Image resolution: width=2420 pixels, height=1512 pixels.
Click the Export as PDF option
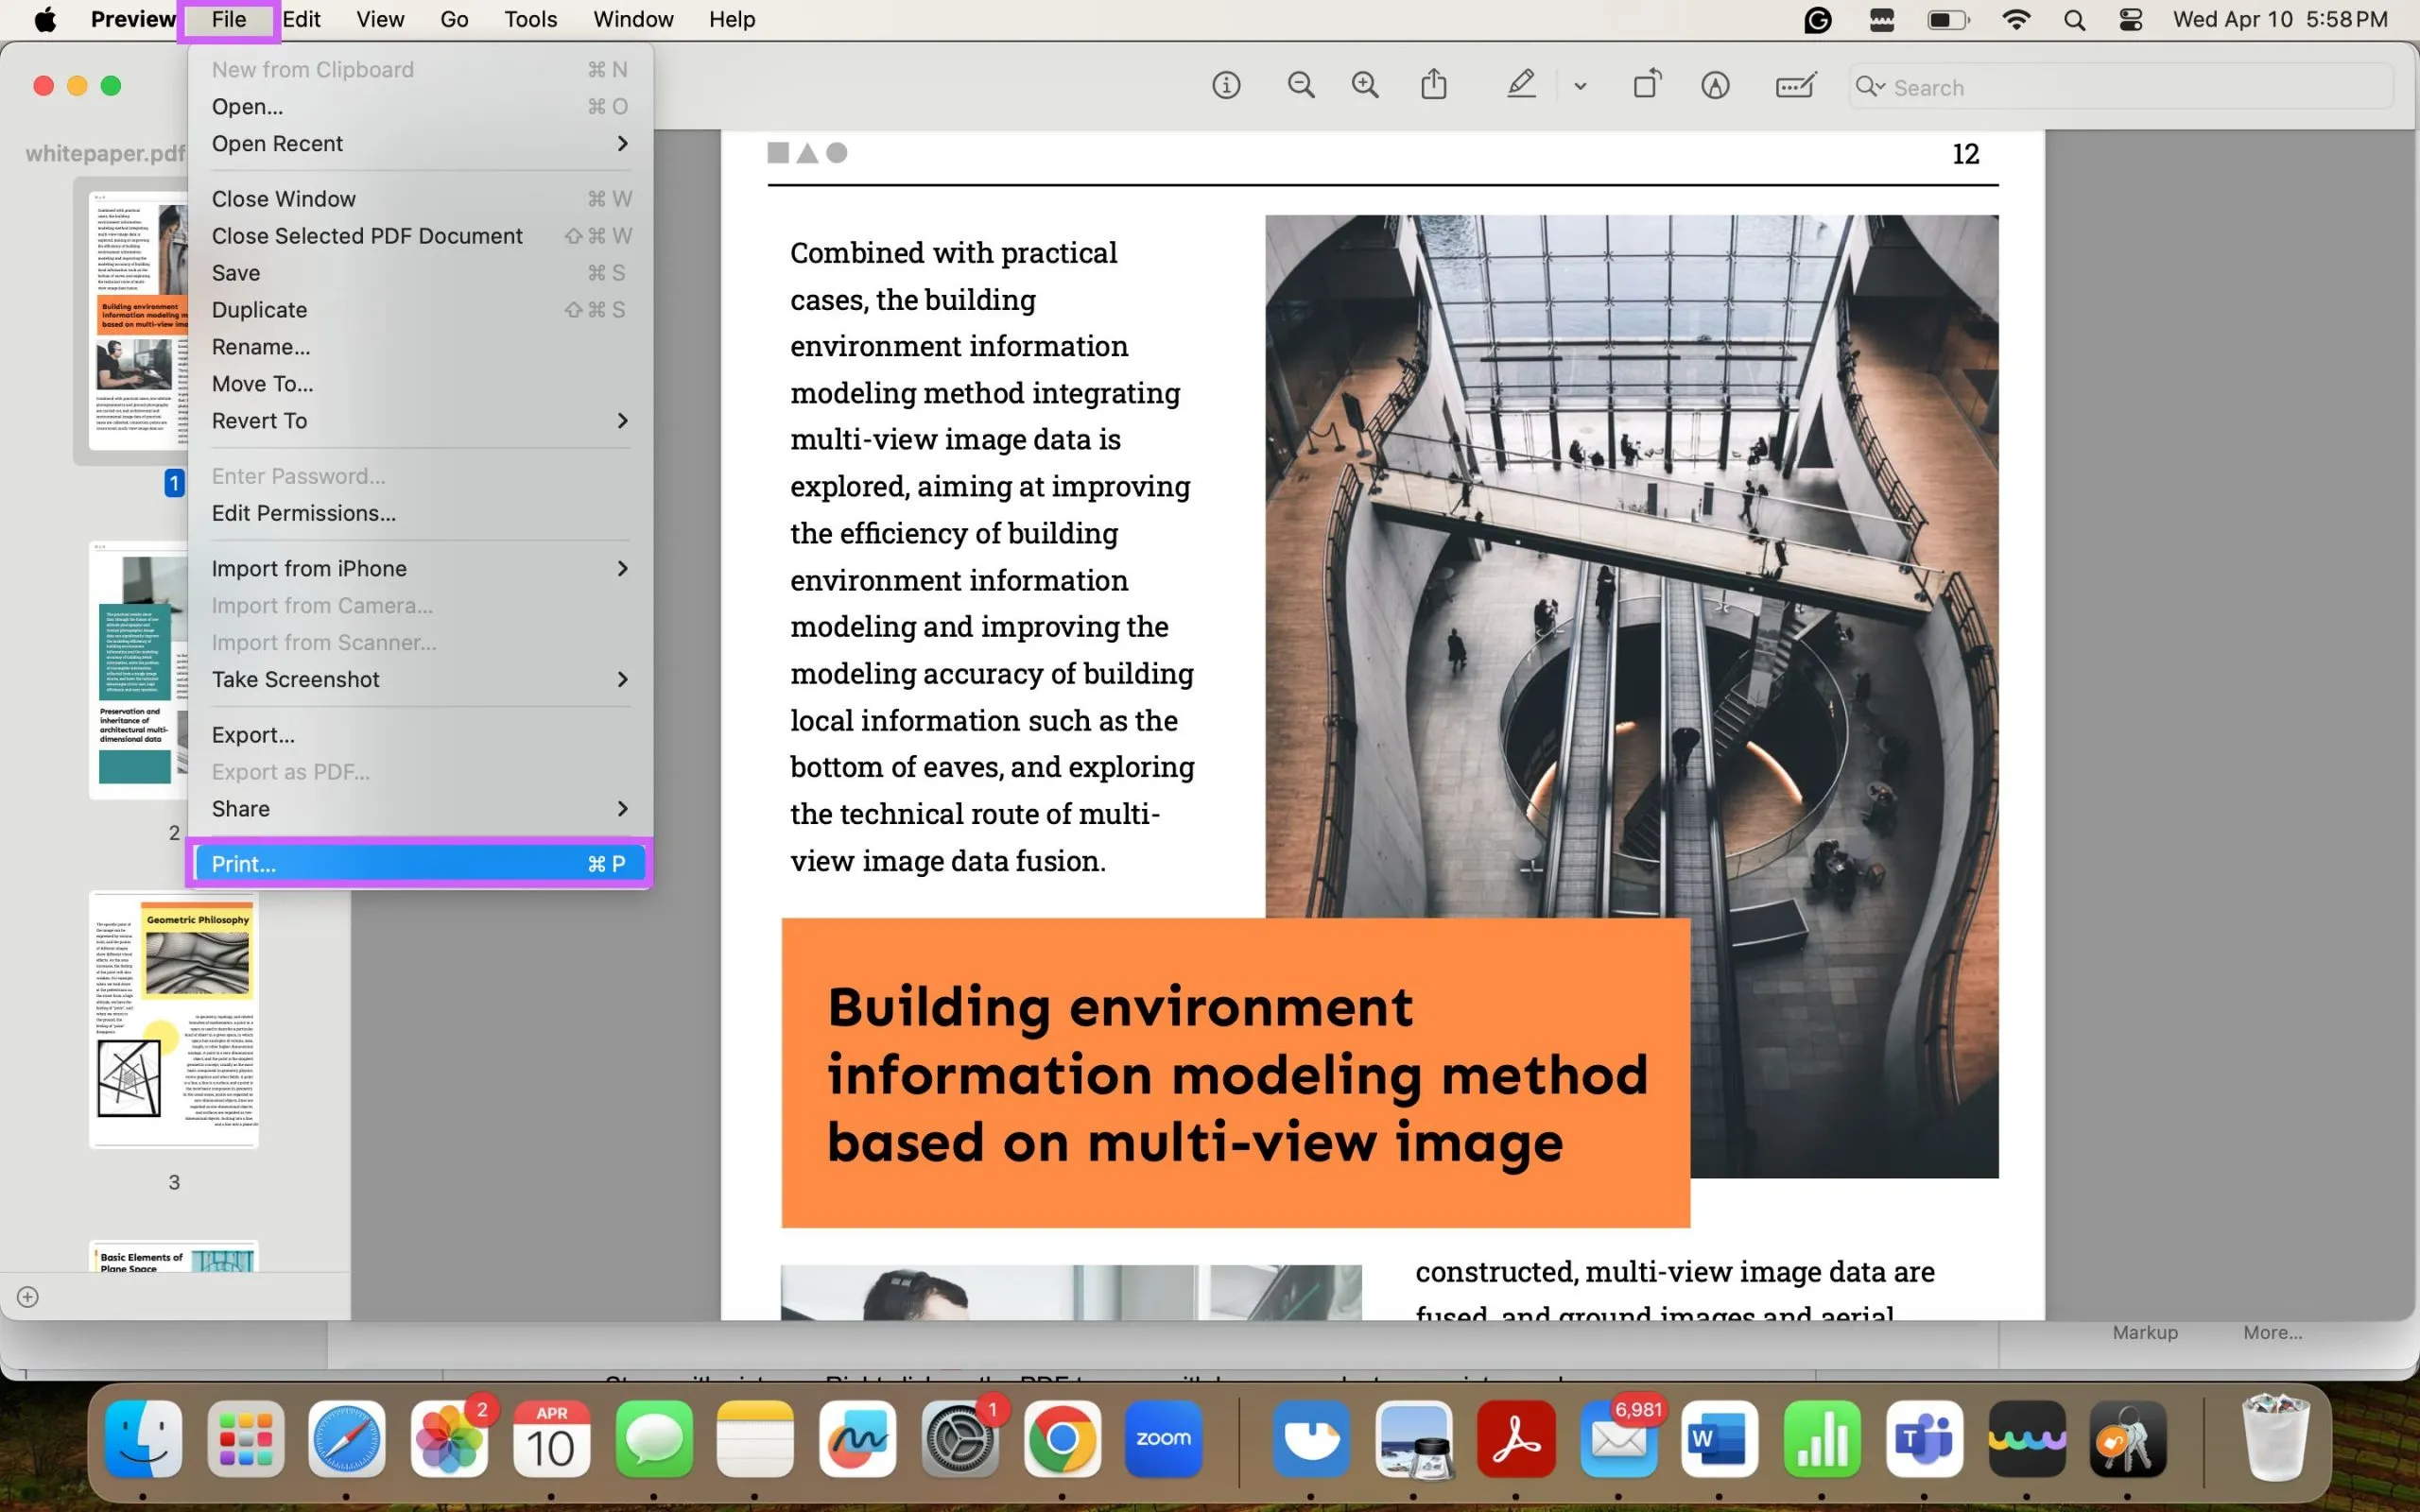(289, 770)
